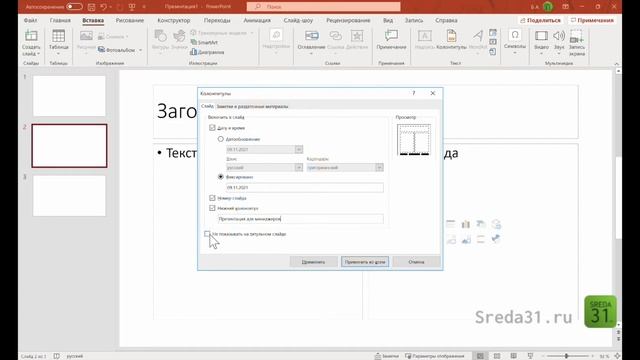Toggle the Дату и время checkbox
The height and width of the screenshot is (360, 640).
coord(212,128)
